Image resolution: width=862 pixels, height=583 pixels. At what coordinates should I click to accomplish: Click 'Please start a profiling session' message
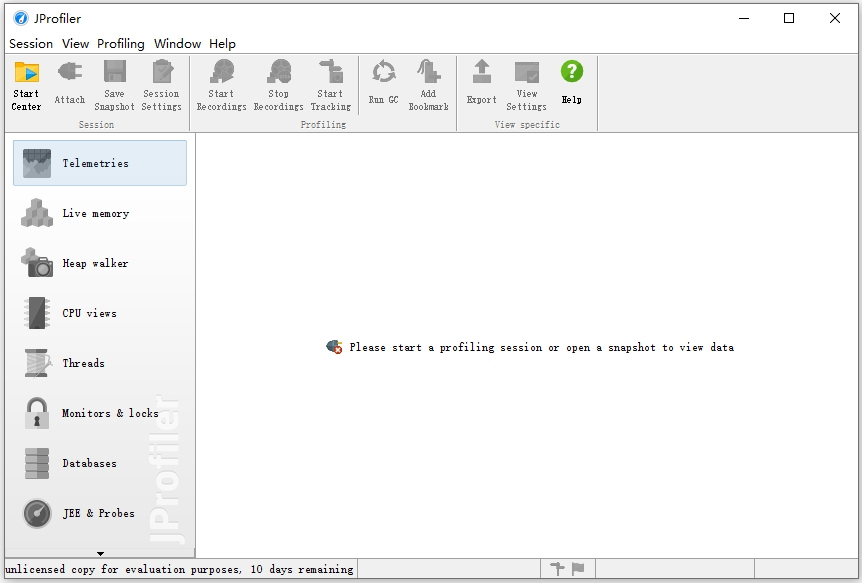(x=541, y=347)
